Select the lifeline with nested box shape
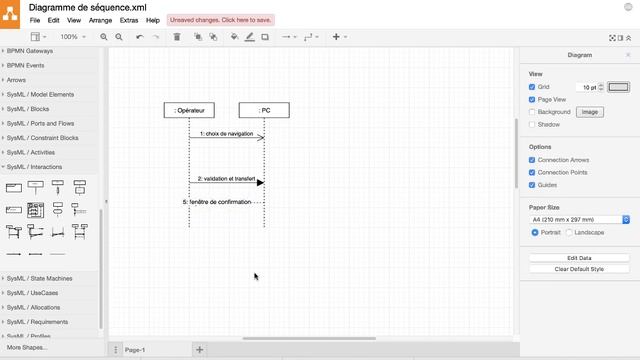The height and width of the screenshot is (360, 640). [80, 187]
